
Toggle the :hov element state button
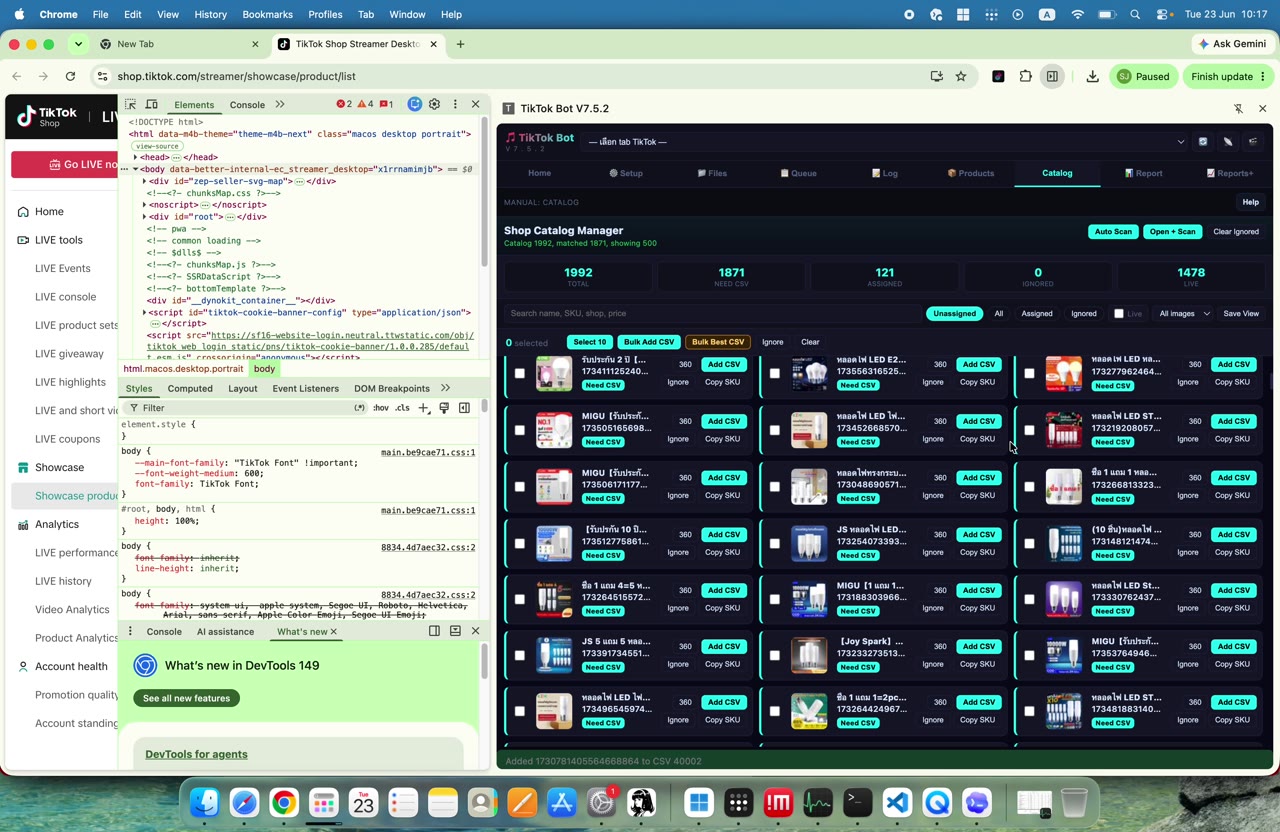380,408
